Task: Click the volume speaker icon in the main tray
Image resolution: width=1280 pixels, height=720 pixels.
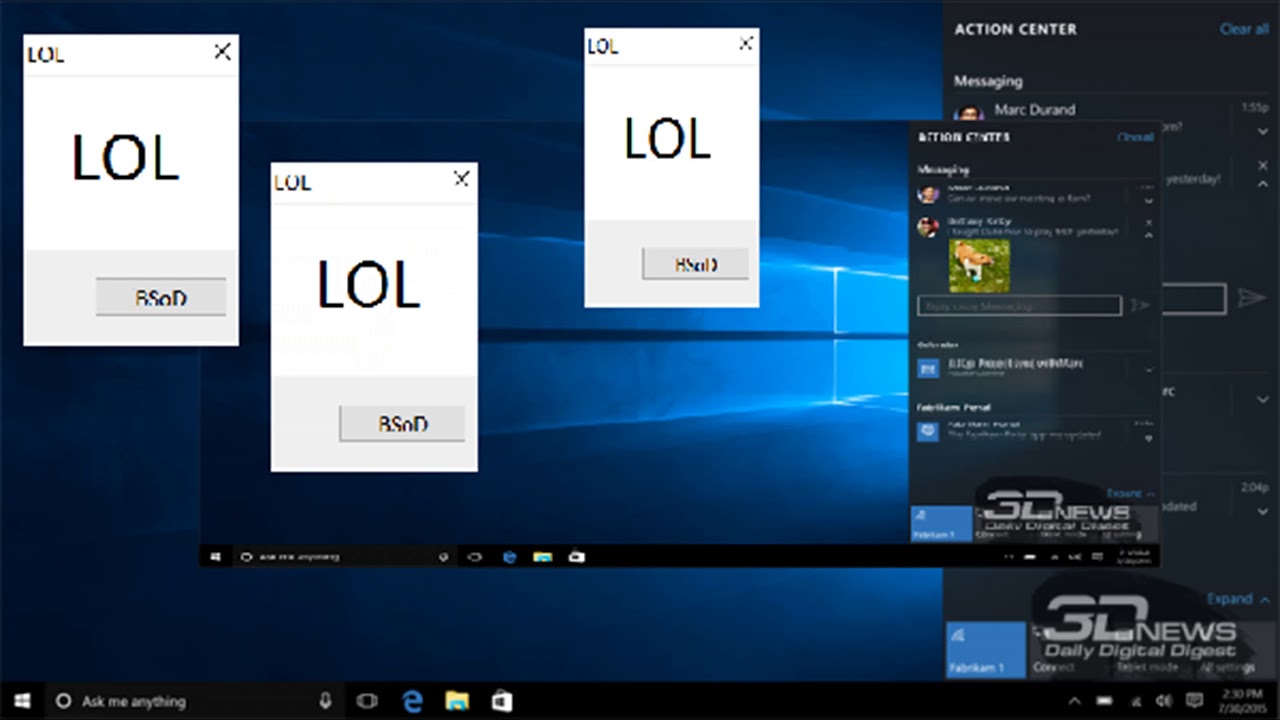Action: 1165,701
